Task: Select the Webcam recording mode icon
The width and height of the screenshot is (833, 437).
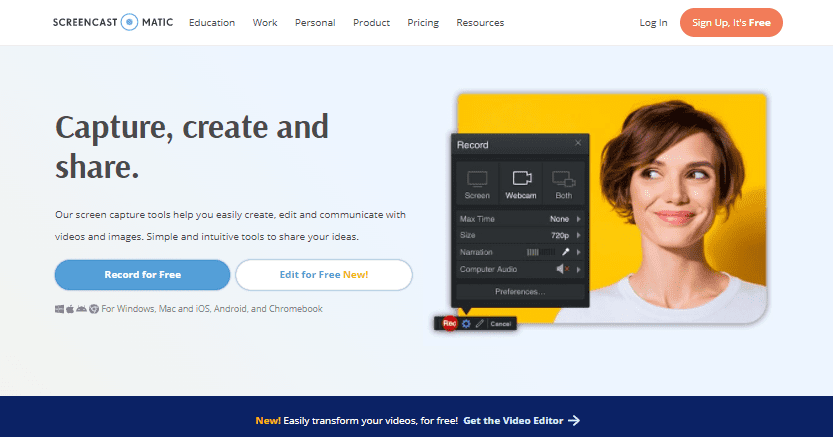Action: pos(521,178)
